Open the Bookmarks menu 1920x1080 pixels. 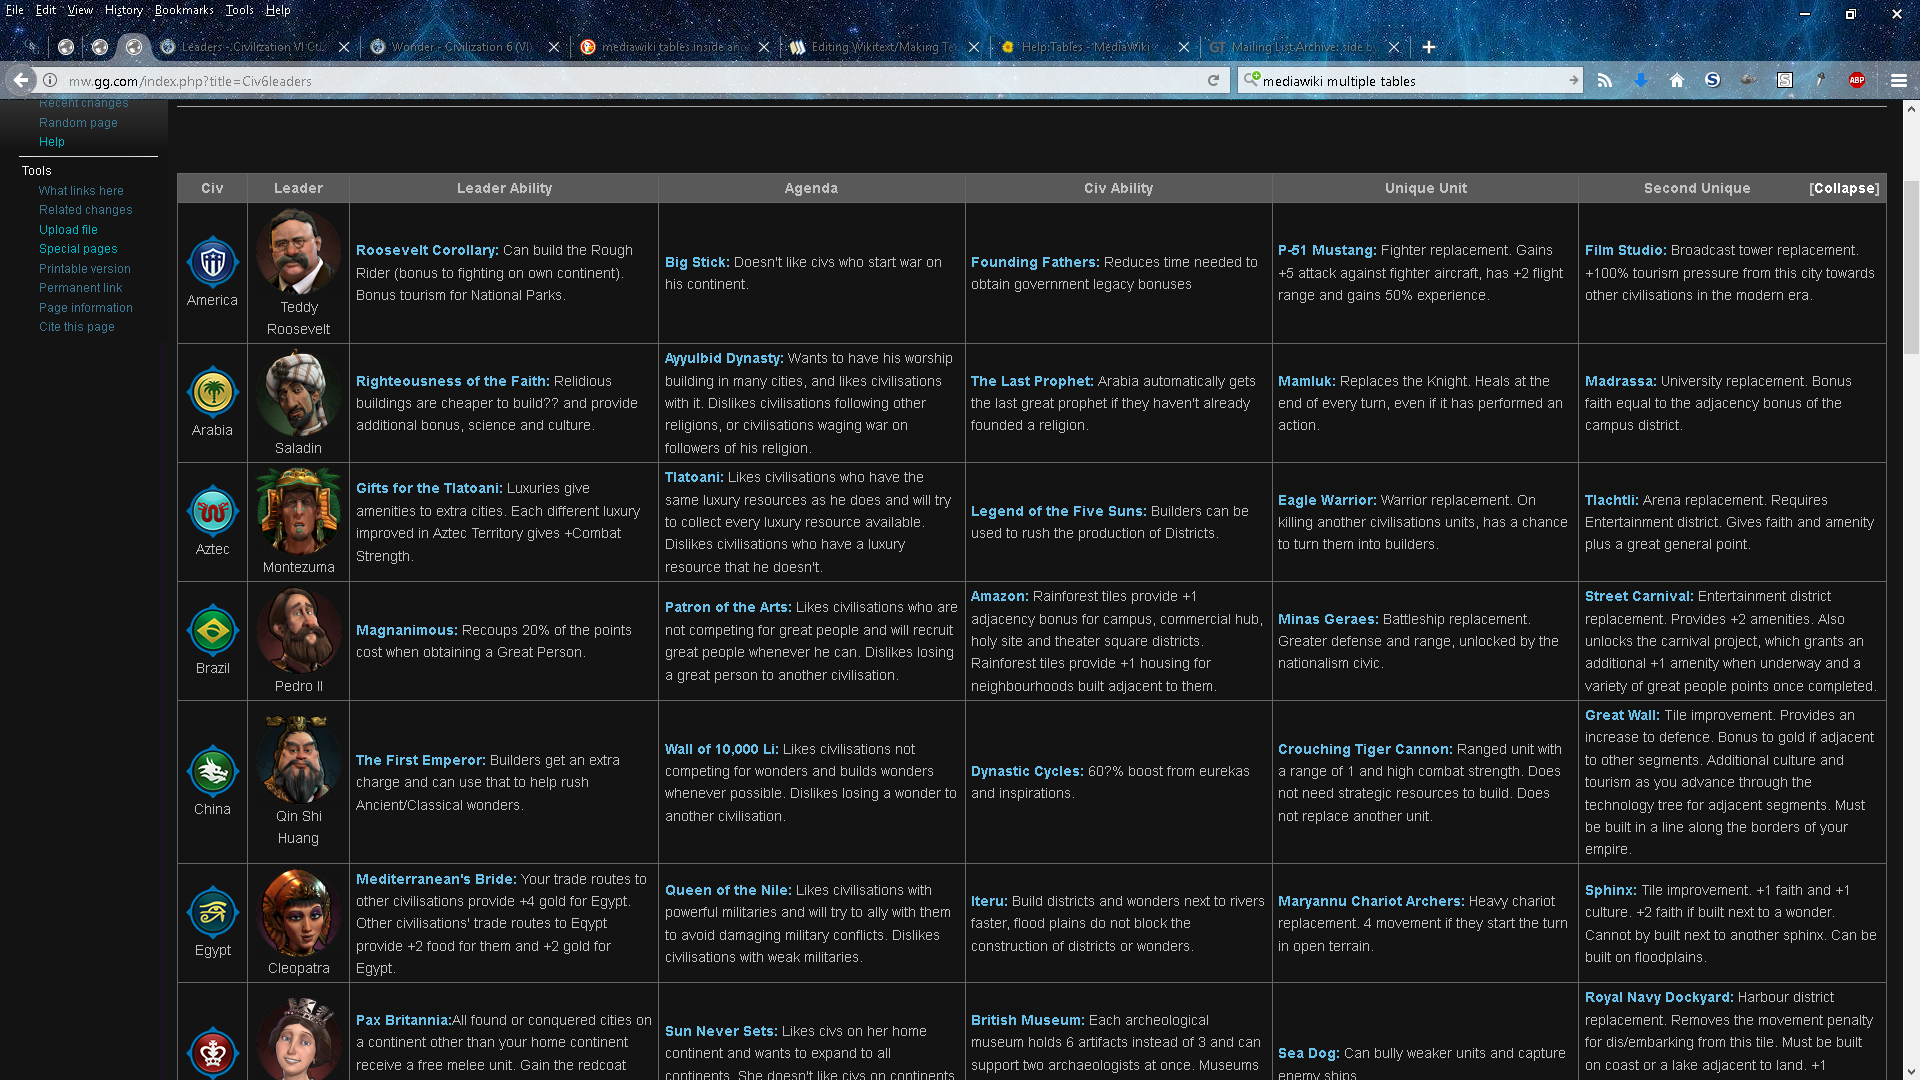tap(184, 10)
